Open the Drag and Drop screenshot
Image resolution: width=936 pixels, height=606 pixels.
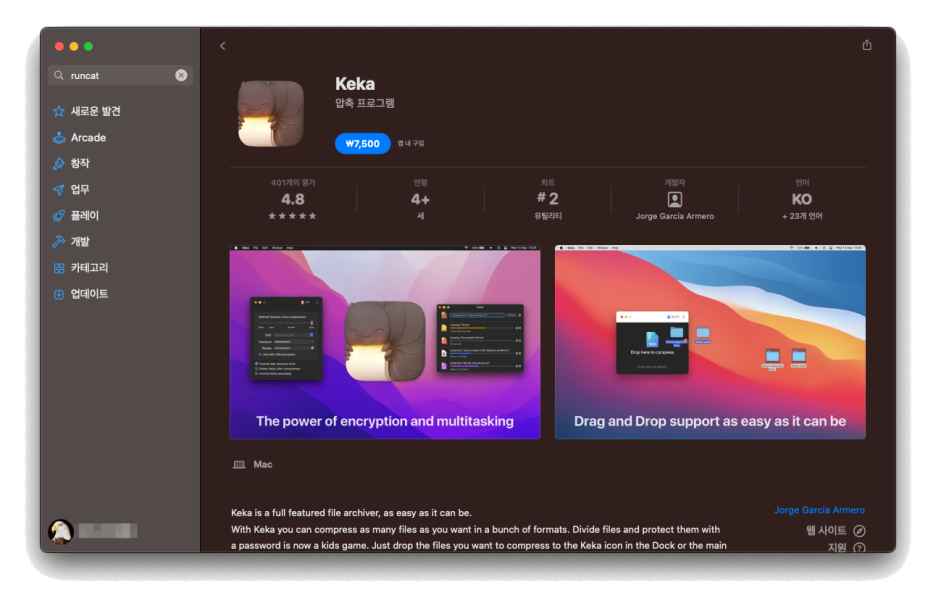[x=710, y=342]
